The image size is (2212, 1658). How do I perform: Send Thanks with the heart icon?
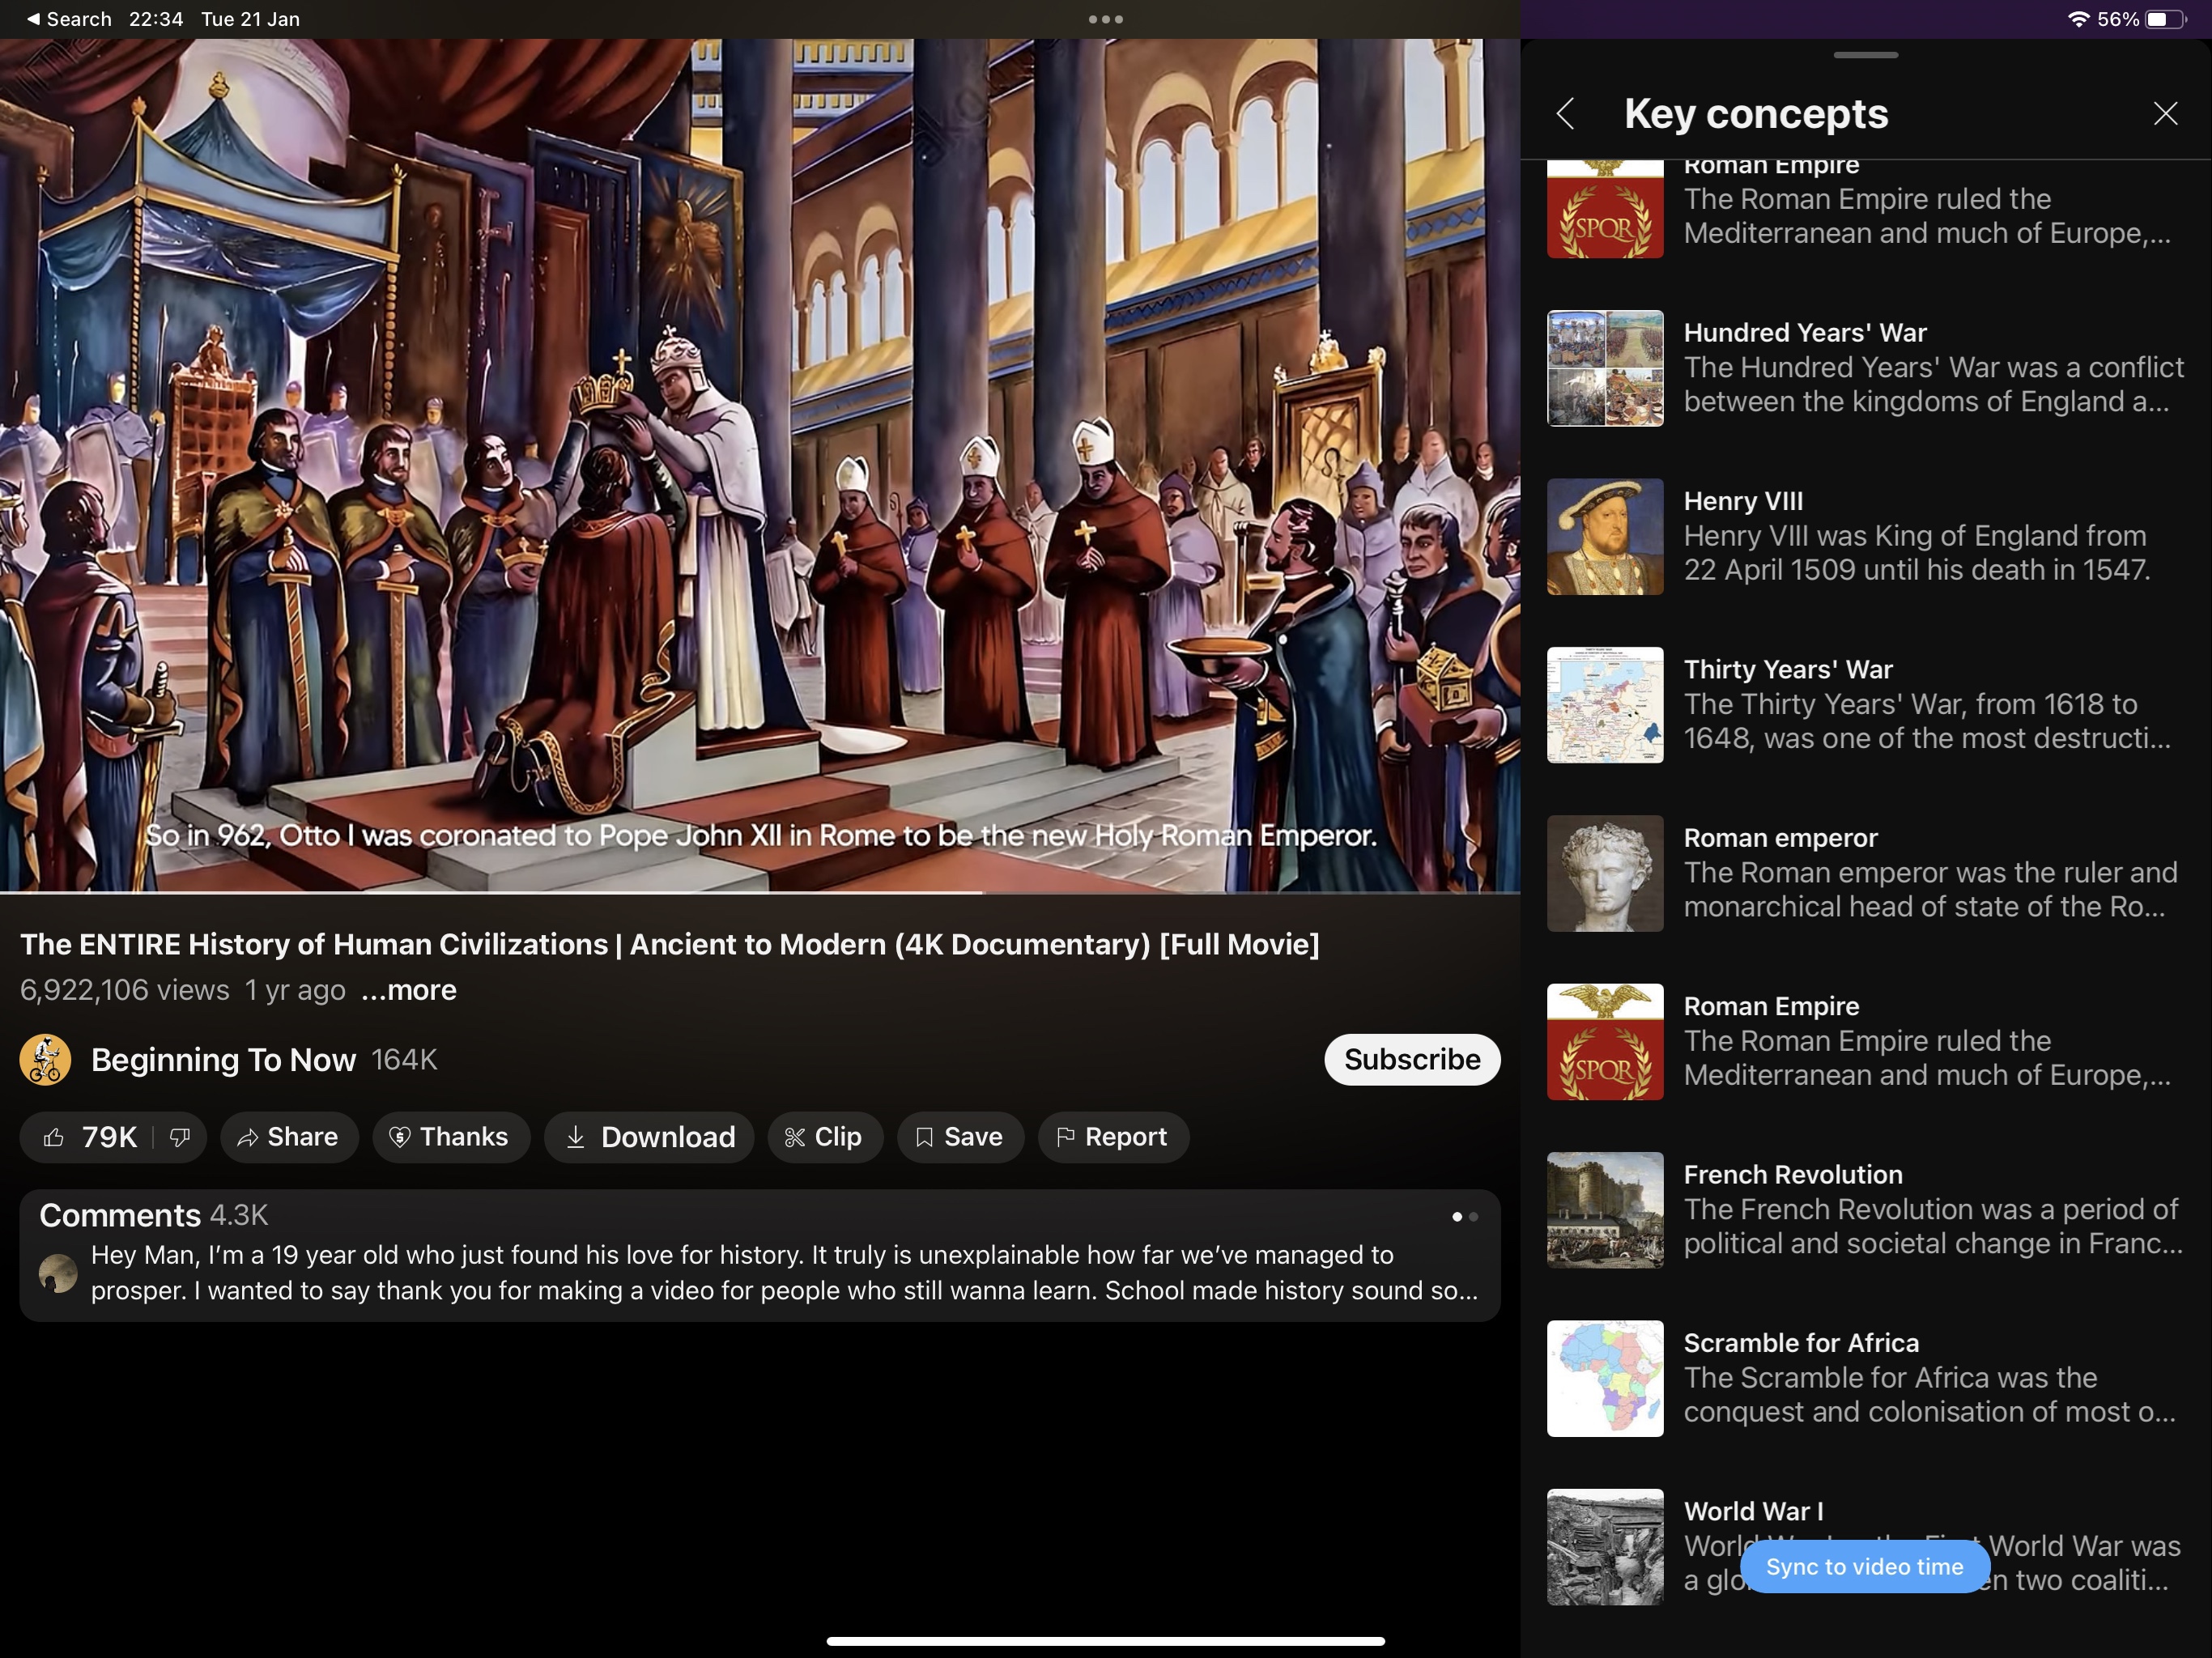450,1137
